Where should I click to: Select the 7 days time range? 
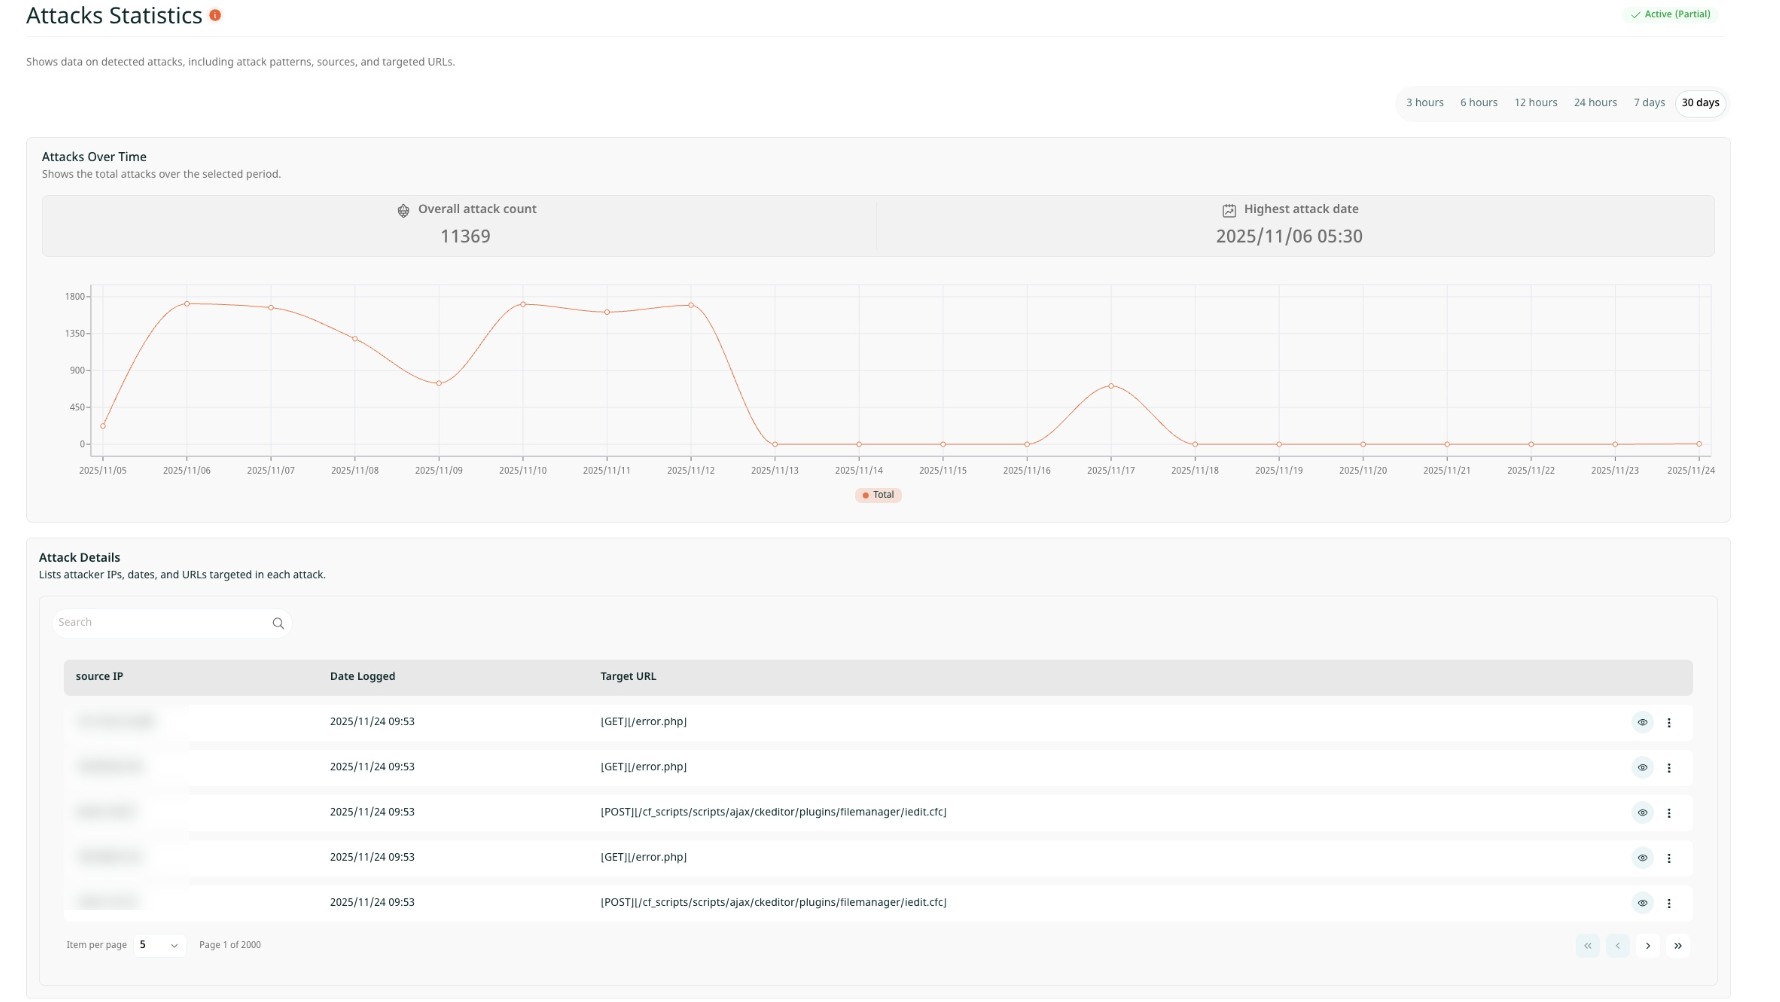click(1649, 103)
